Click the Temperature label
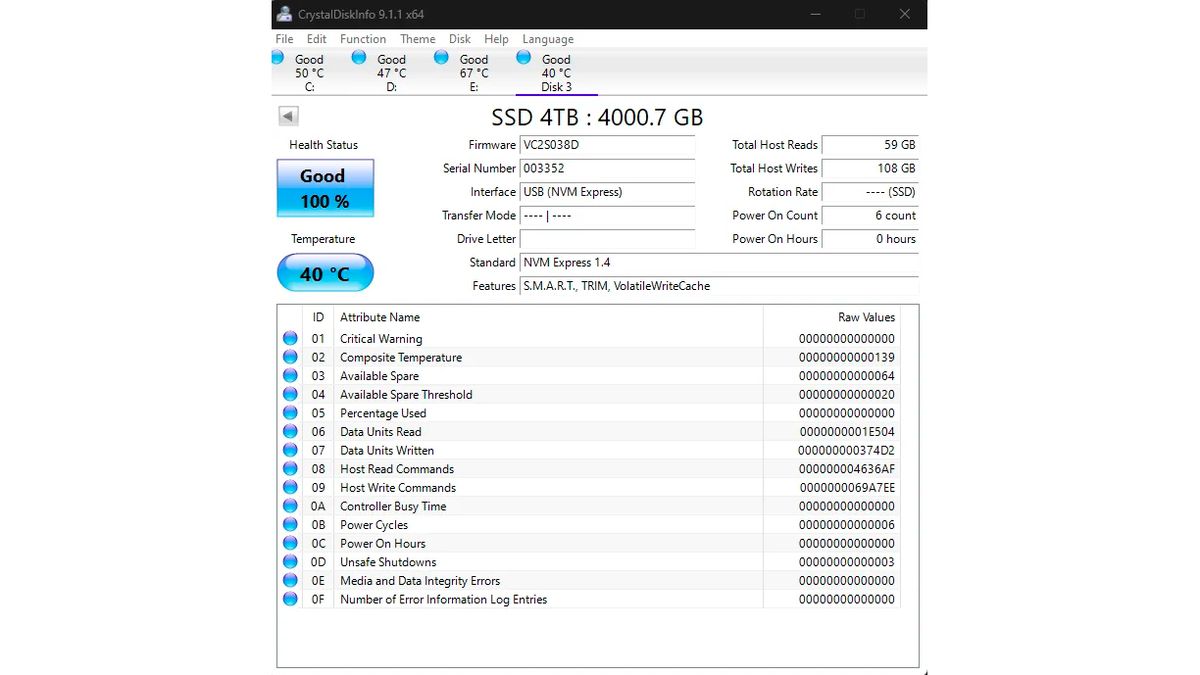Image resolution: width=1200 pixels, height=675 pixels. tap(323, 239)
